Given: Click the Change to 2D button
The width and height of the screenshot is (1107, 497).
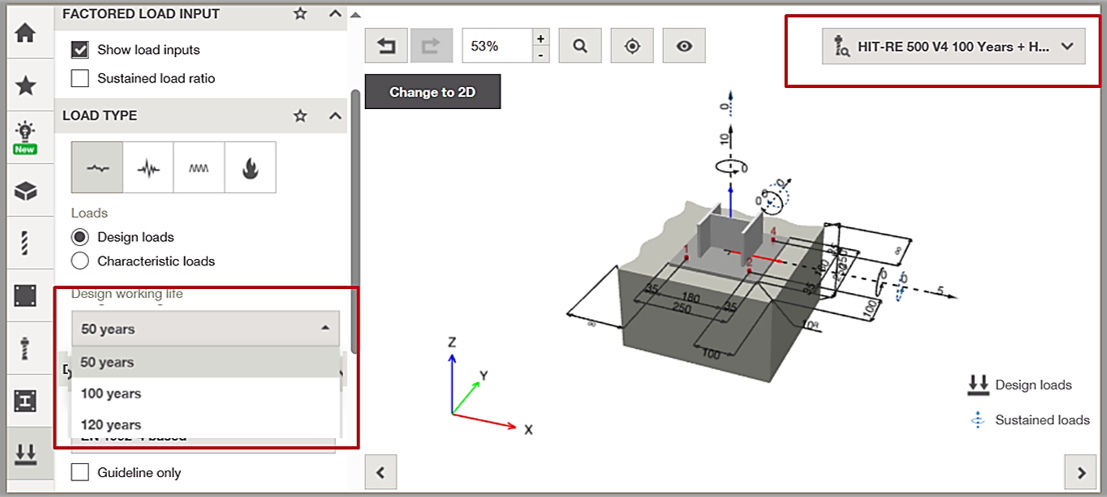Looking at the screenshot, I should click(x=433, y=92).
